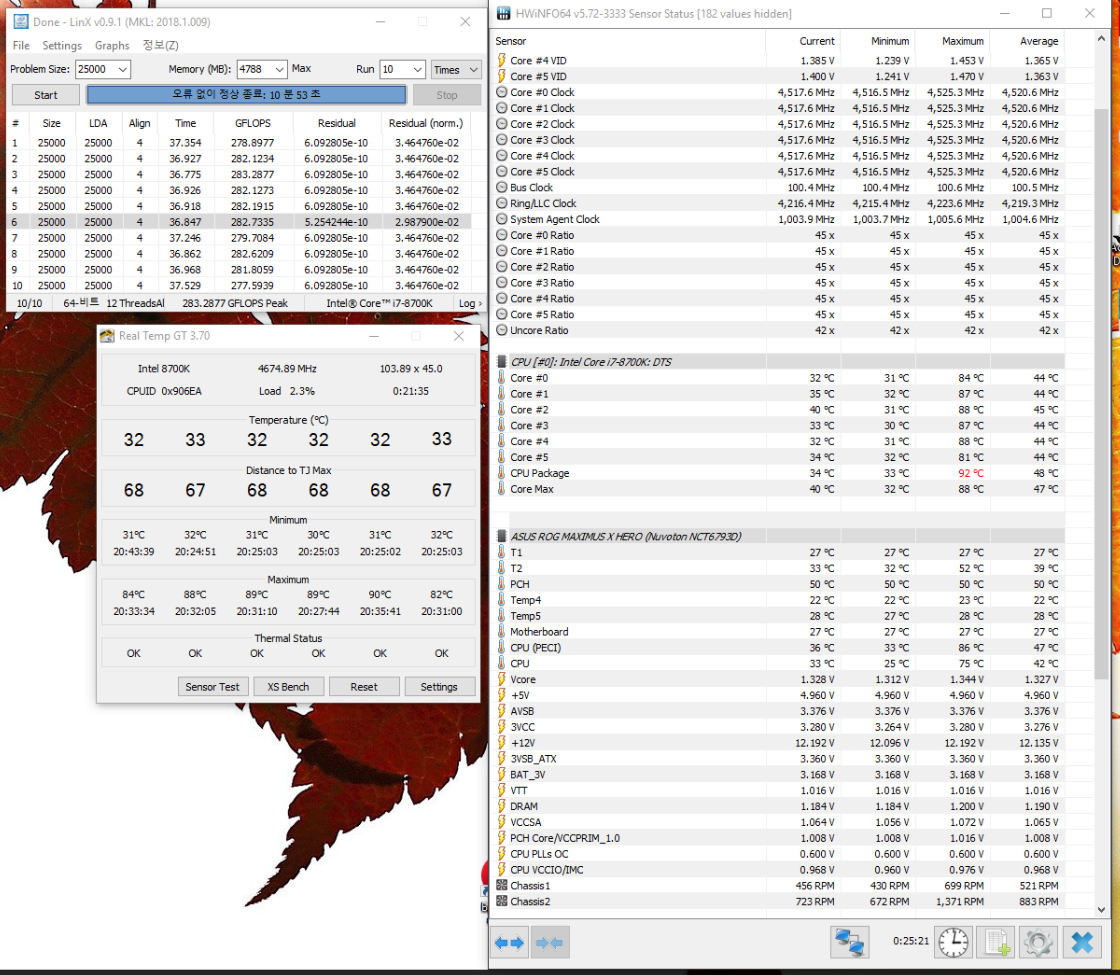Click the Bus Clock sensor icon
Image resolution: width=1120 pixels, height=975 pixels.
pyautogui.click(x=502, y=187)
